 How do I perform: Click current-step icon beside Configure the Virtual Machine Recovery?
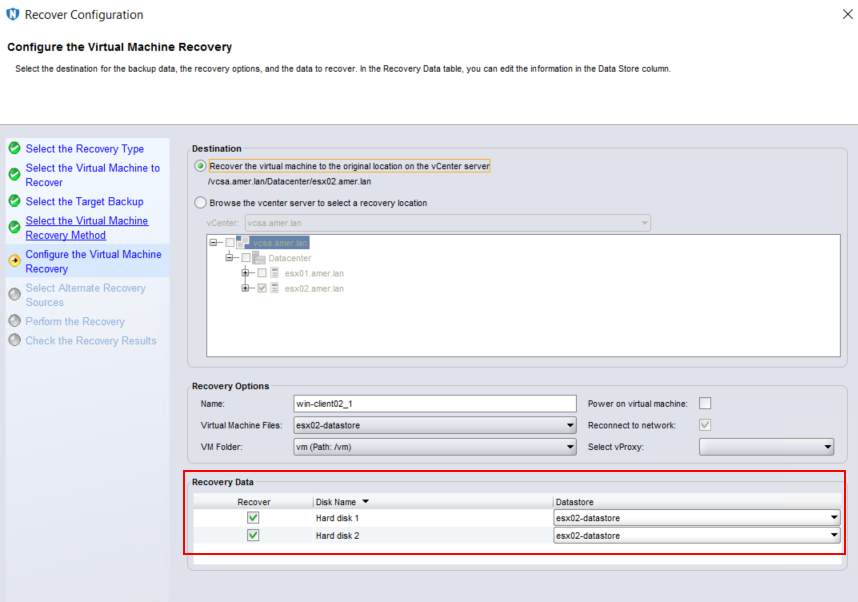click(x=14, y=261)
